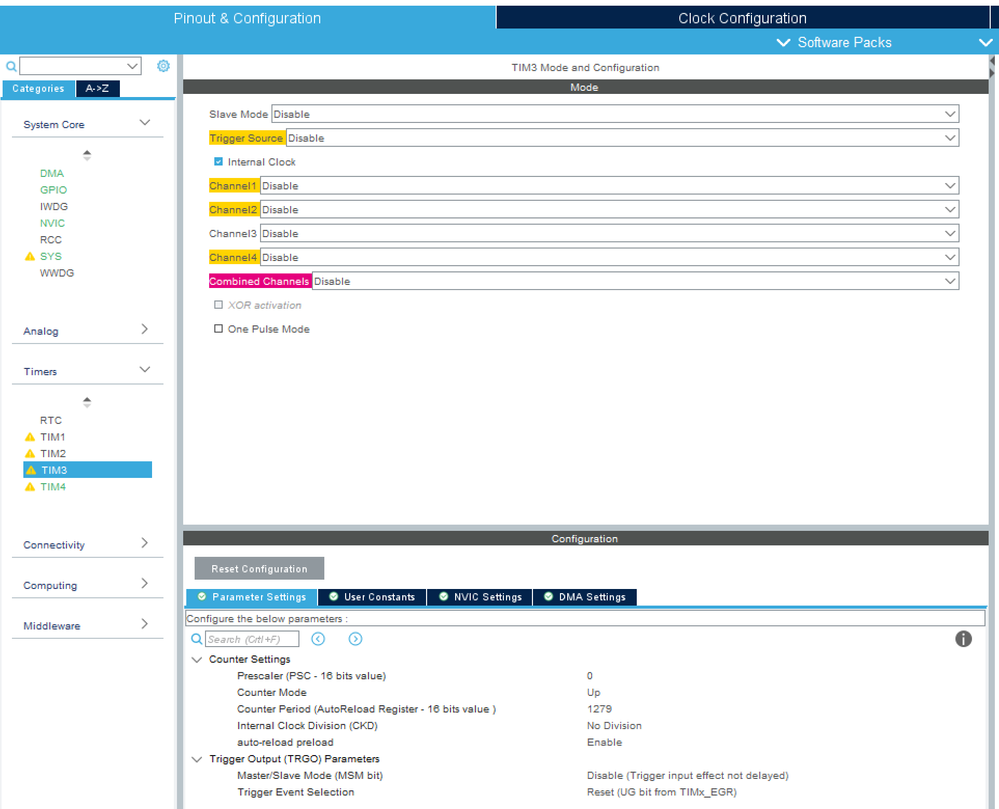Viewport: 999px width, 809px height.
Task: Select WWDG in System Core list
Action: [57, 273]
